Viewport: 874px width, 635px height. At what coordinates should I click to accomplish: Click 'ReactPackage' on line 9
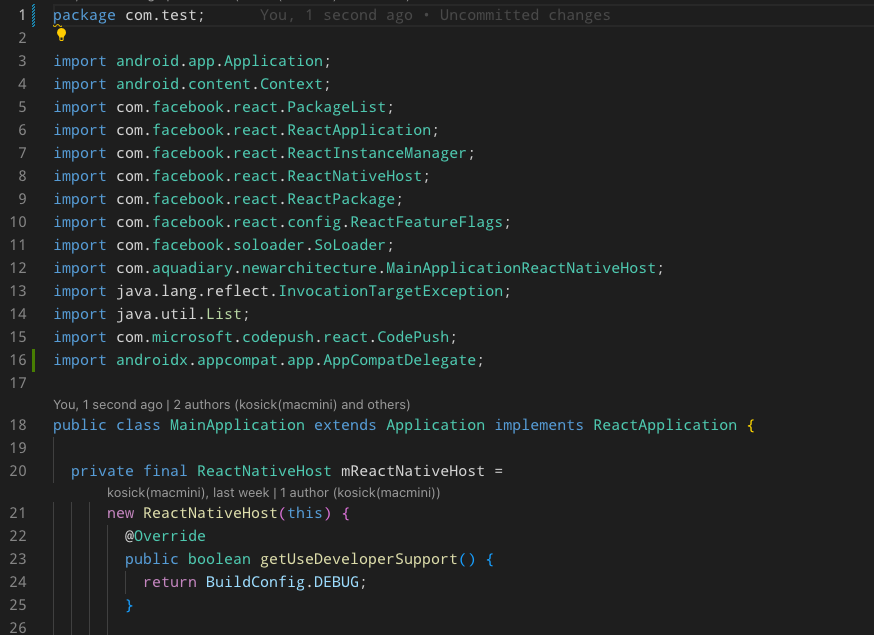tap(341, 199)
